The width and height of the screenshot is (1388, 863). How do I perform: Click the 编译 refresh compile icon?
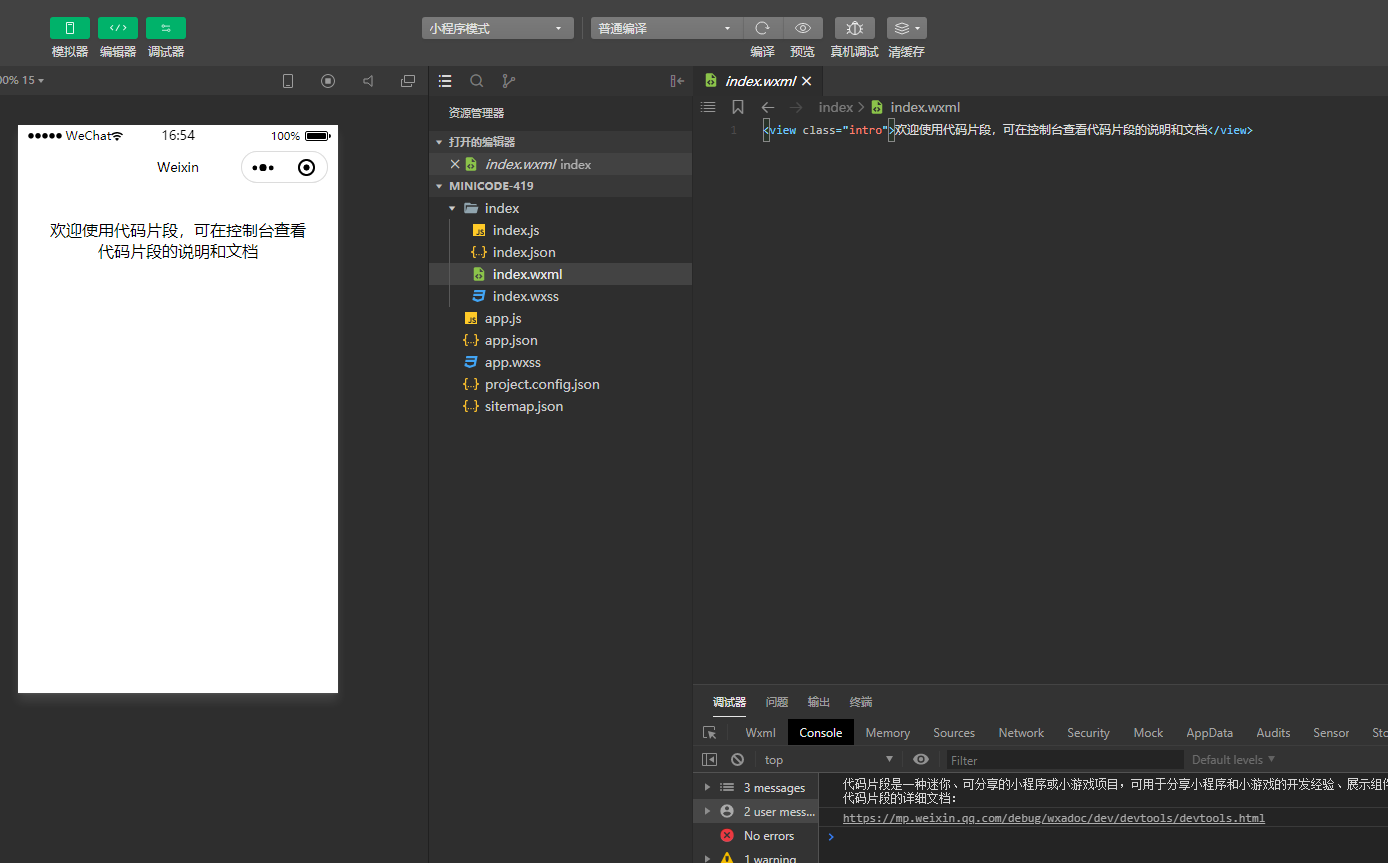click(762, 28)
